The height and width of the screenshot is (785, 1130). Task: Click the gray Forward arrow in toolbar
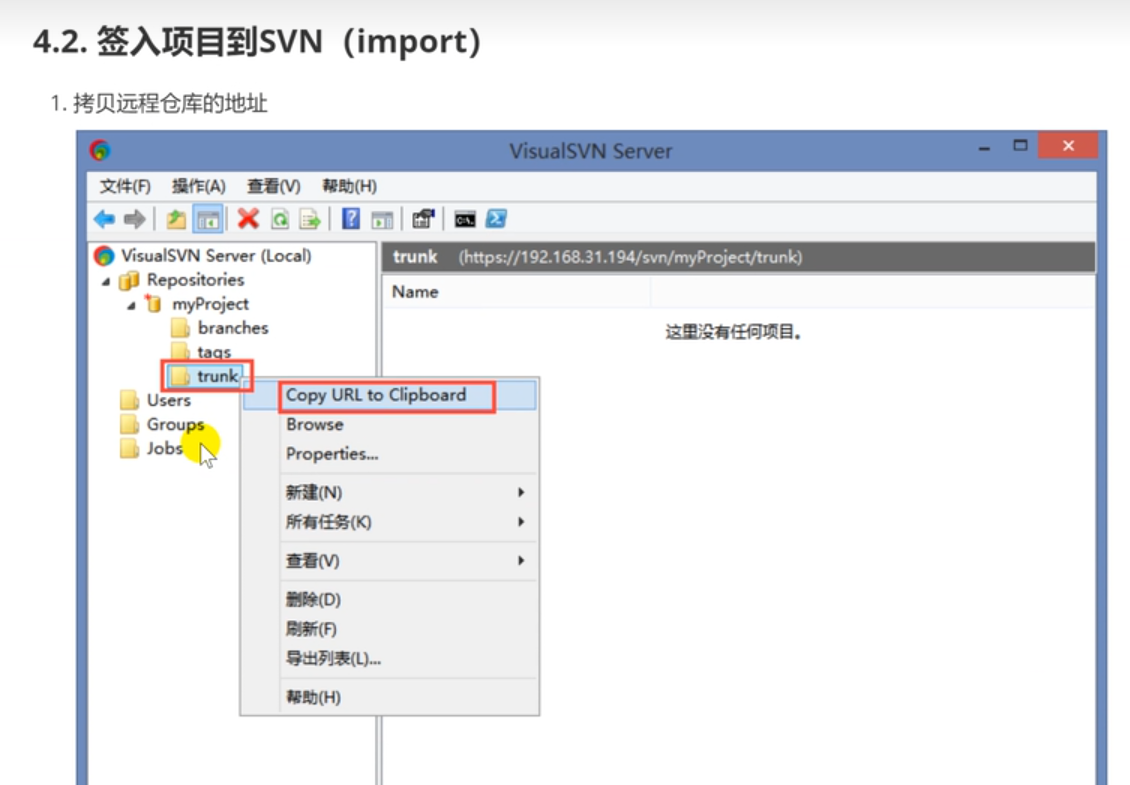tap(134, 218)
